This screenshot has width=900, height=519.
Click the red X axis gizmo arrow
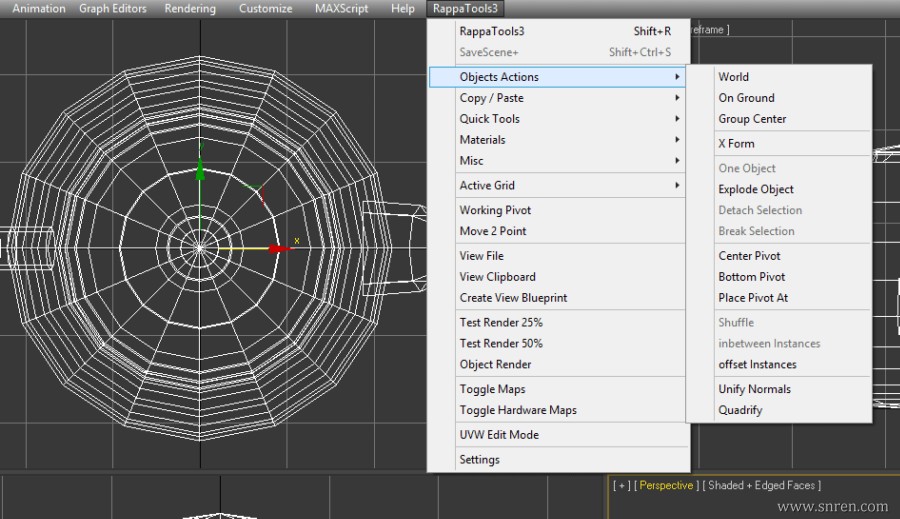point(280,247)
